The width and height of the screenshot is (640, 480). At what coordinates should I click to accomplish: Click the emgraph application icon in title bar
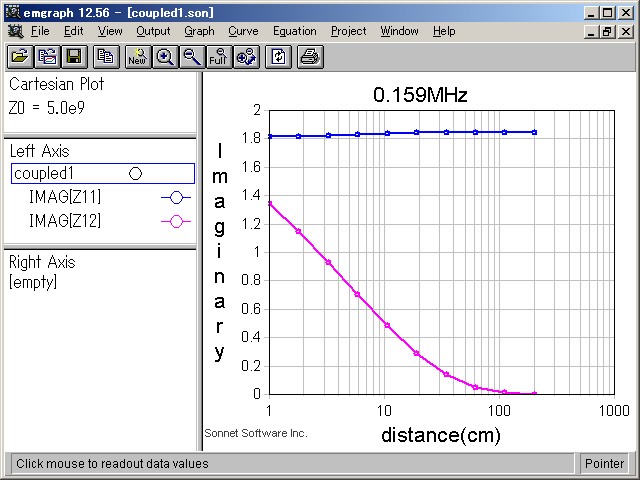(x=12, y=12)
